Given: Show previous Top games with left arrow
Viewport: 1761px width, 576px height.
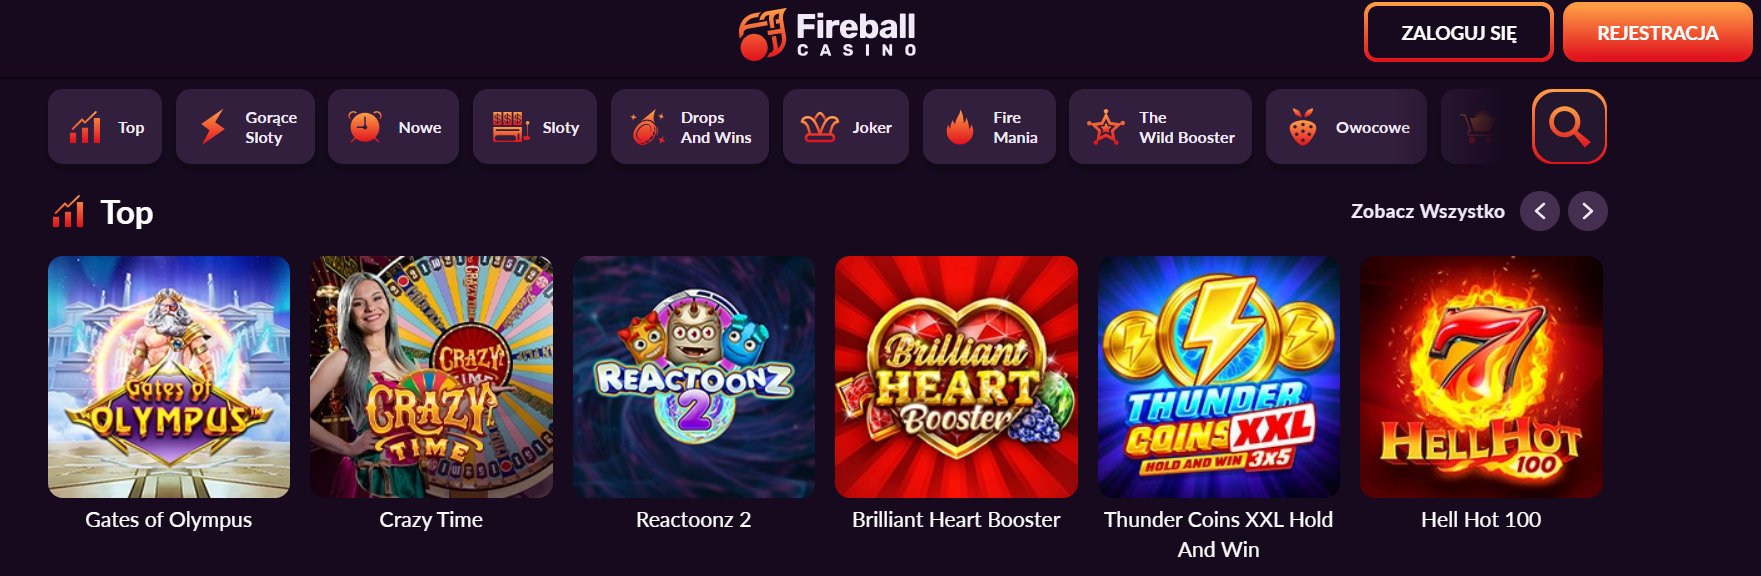Looking at the screenshot, I should (1540, 211).
